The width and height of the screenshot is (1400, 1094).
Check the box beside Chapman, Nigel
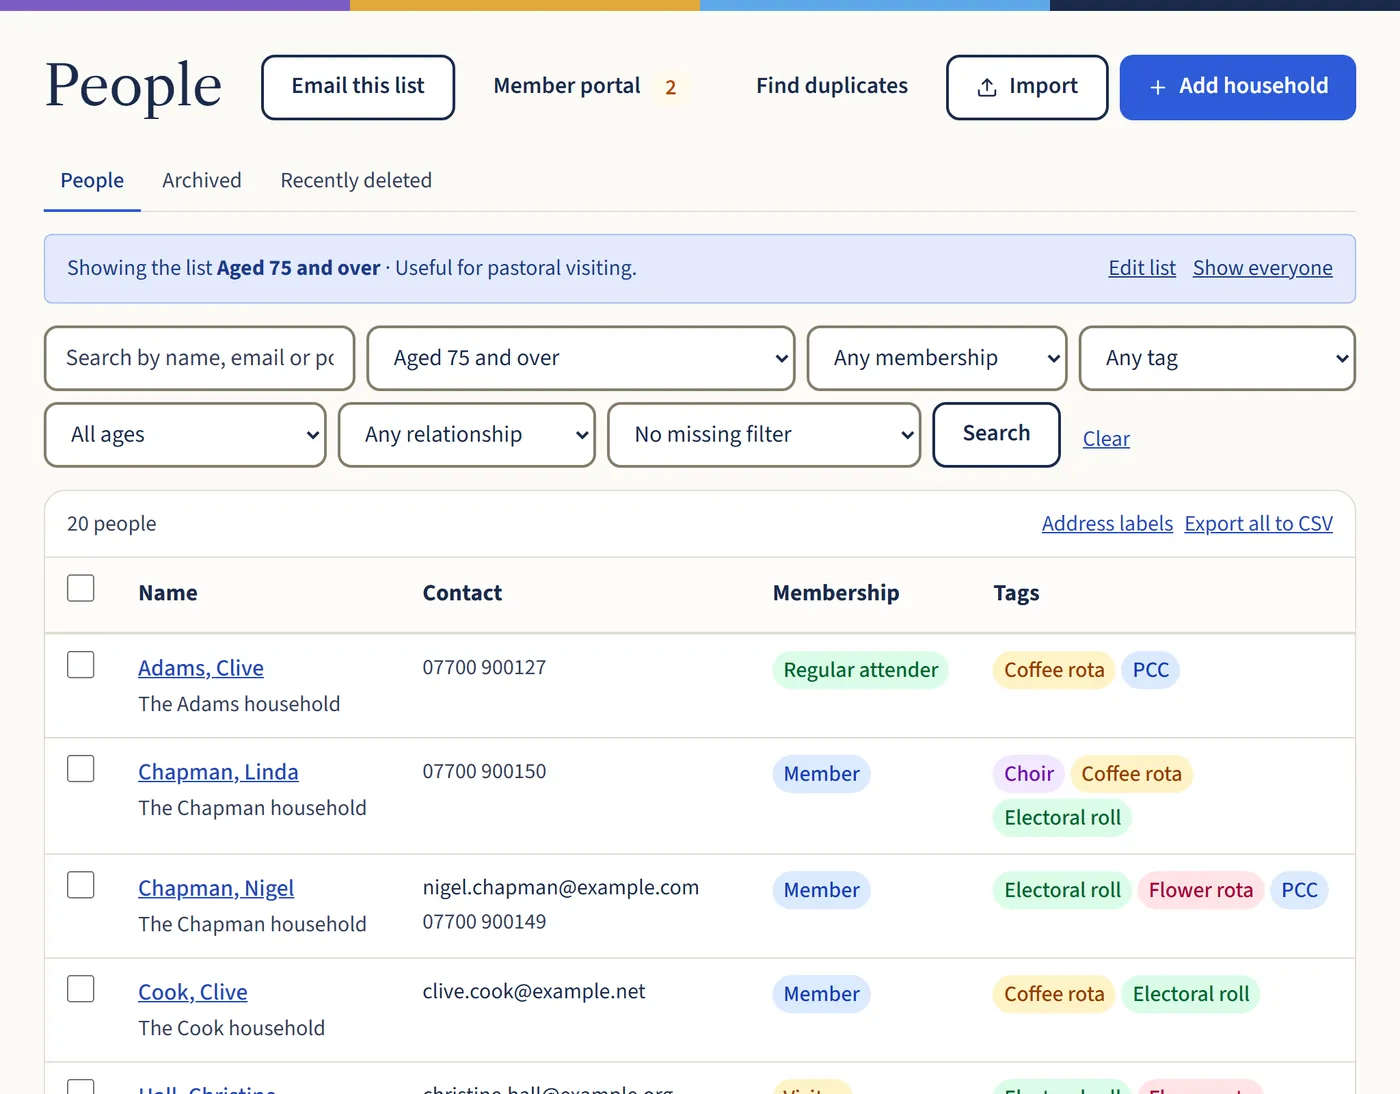(x=81, y=885)
